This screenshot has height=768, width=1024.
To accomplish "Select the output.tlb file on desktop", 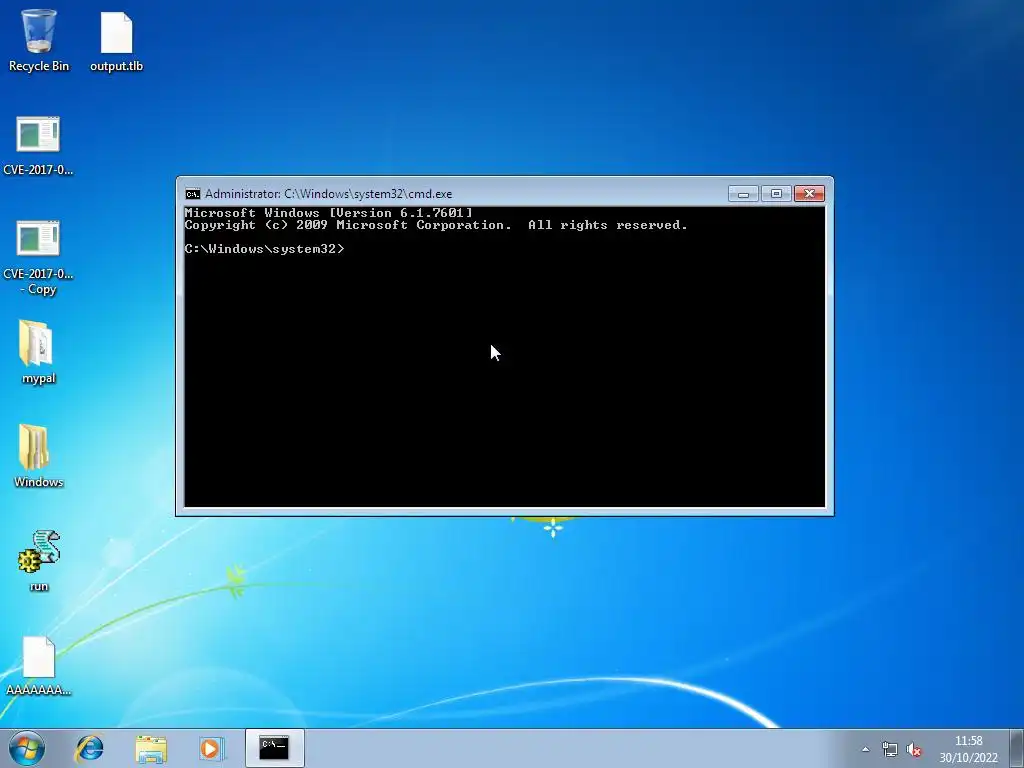I will (116, 40).
